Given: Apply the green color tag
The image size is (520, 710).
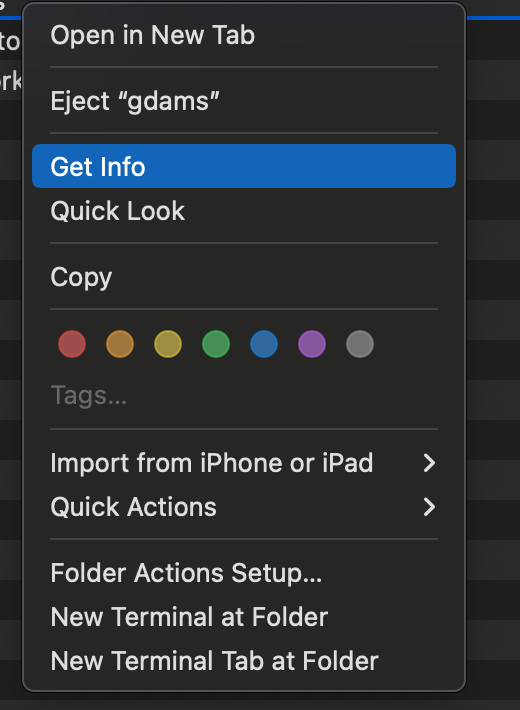Looking at the screenshot, I should point(216,344).
